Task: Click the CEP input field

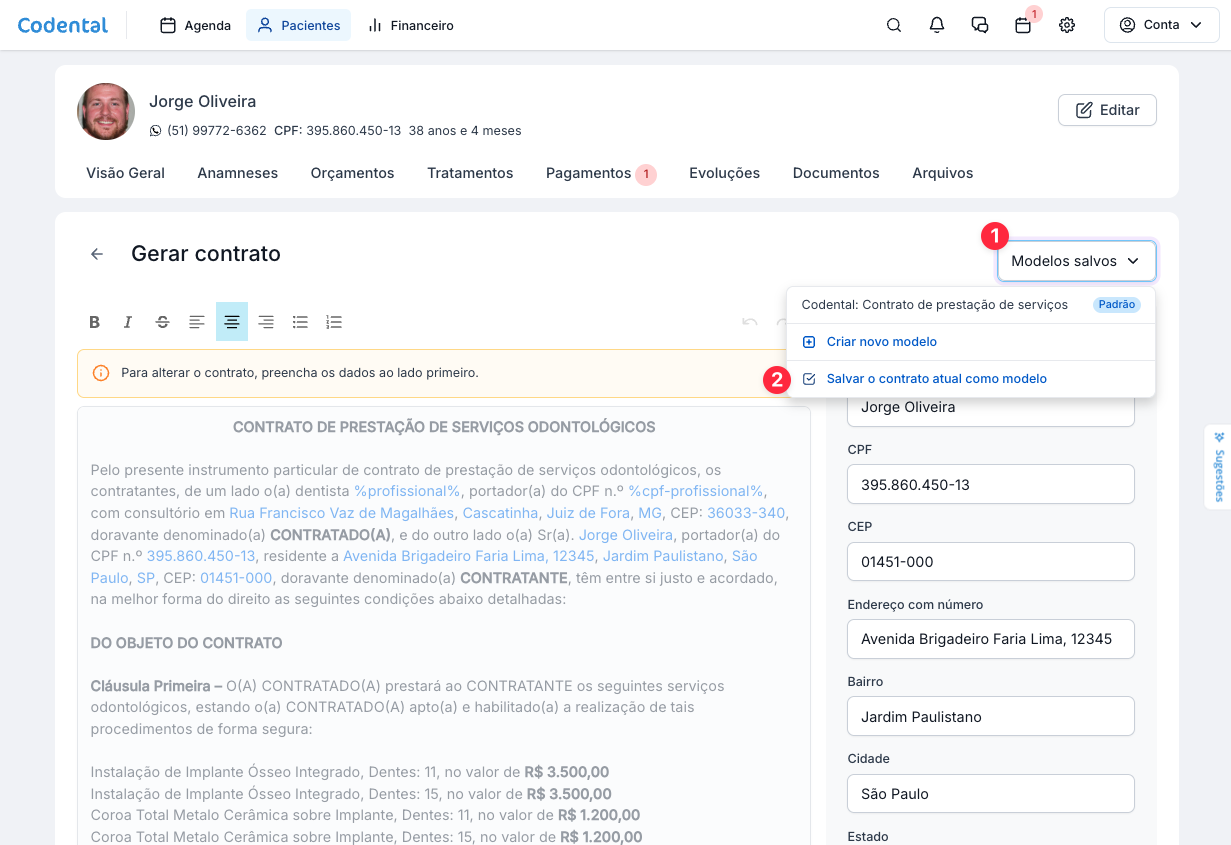Action: tap(990, 562)
